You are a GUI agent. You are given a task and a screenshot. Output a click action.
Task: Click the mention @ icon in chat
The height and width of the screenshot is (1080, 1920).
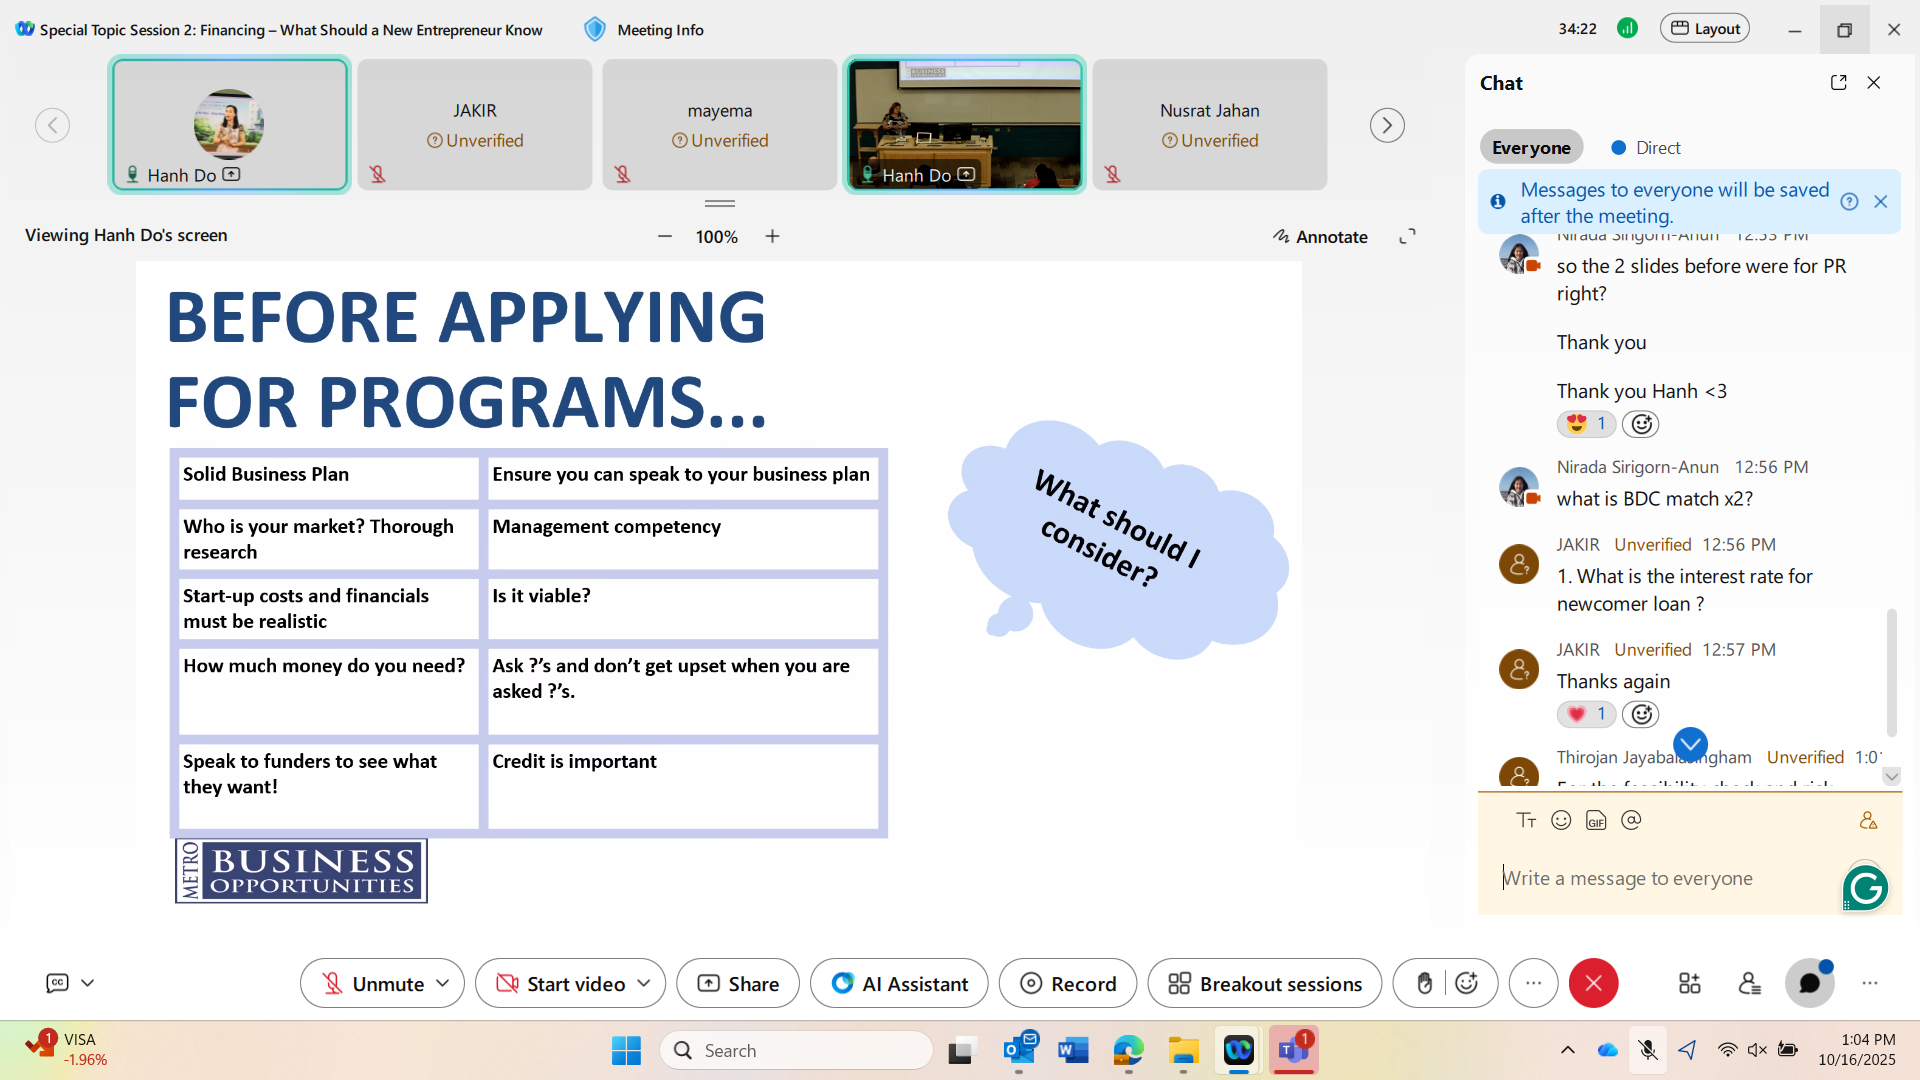click(1631, 820)
